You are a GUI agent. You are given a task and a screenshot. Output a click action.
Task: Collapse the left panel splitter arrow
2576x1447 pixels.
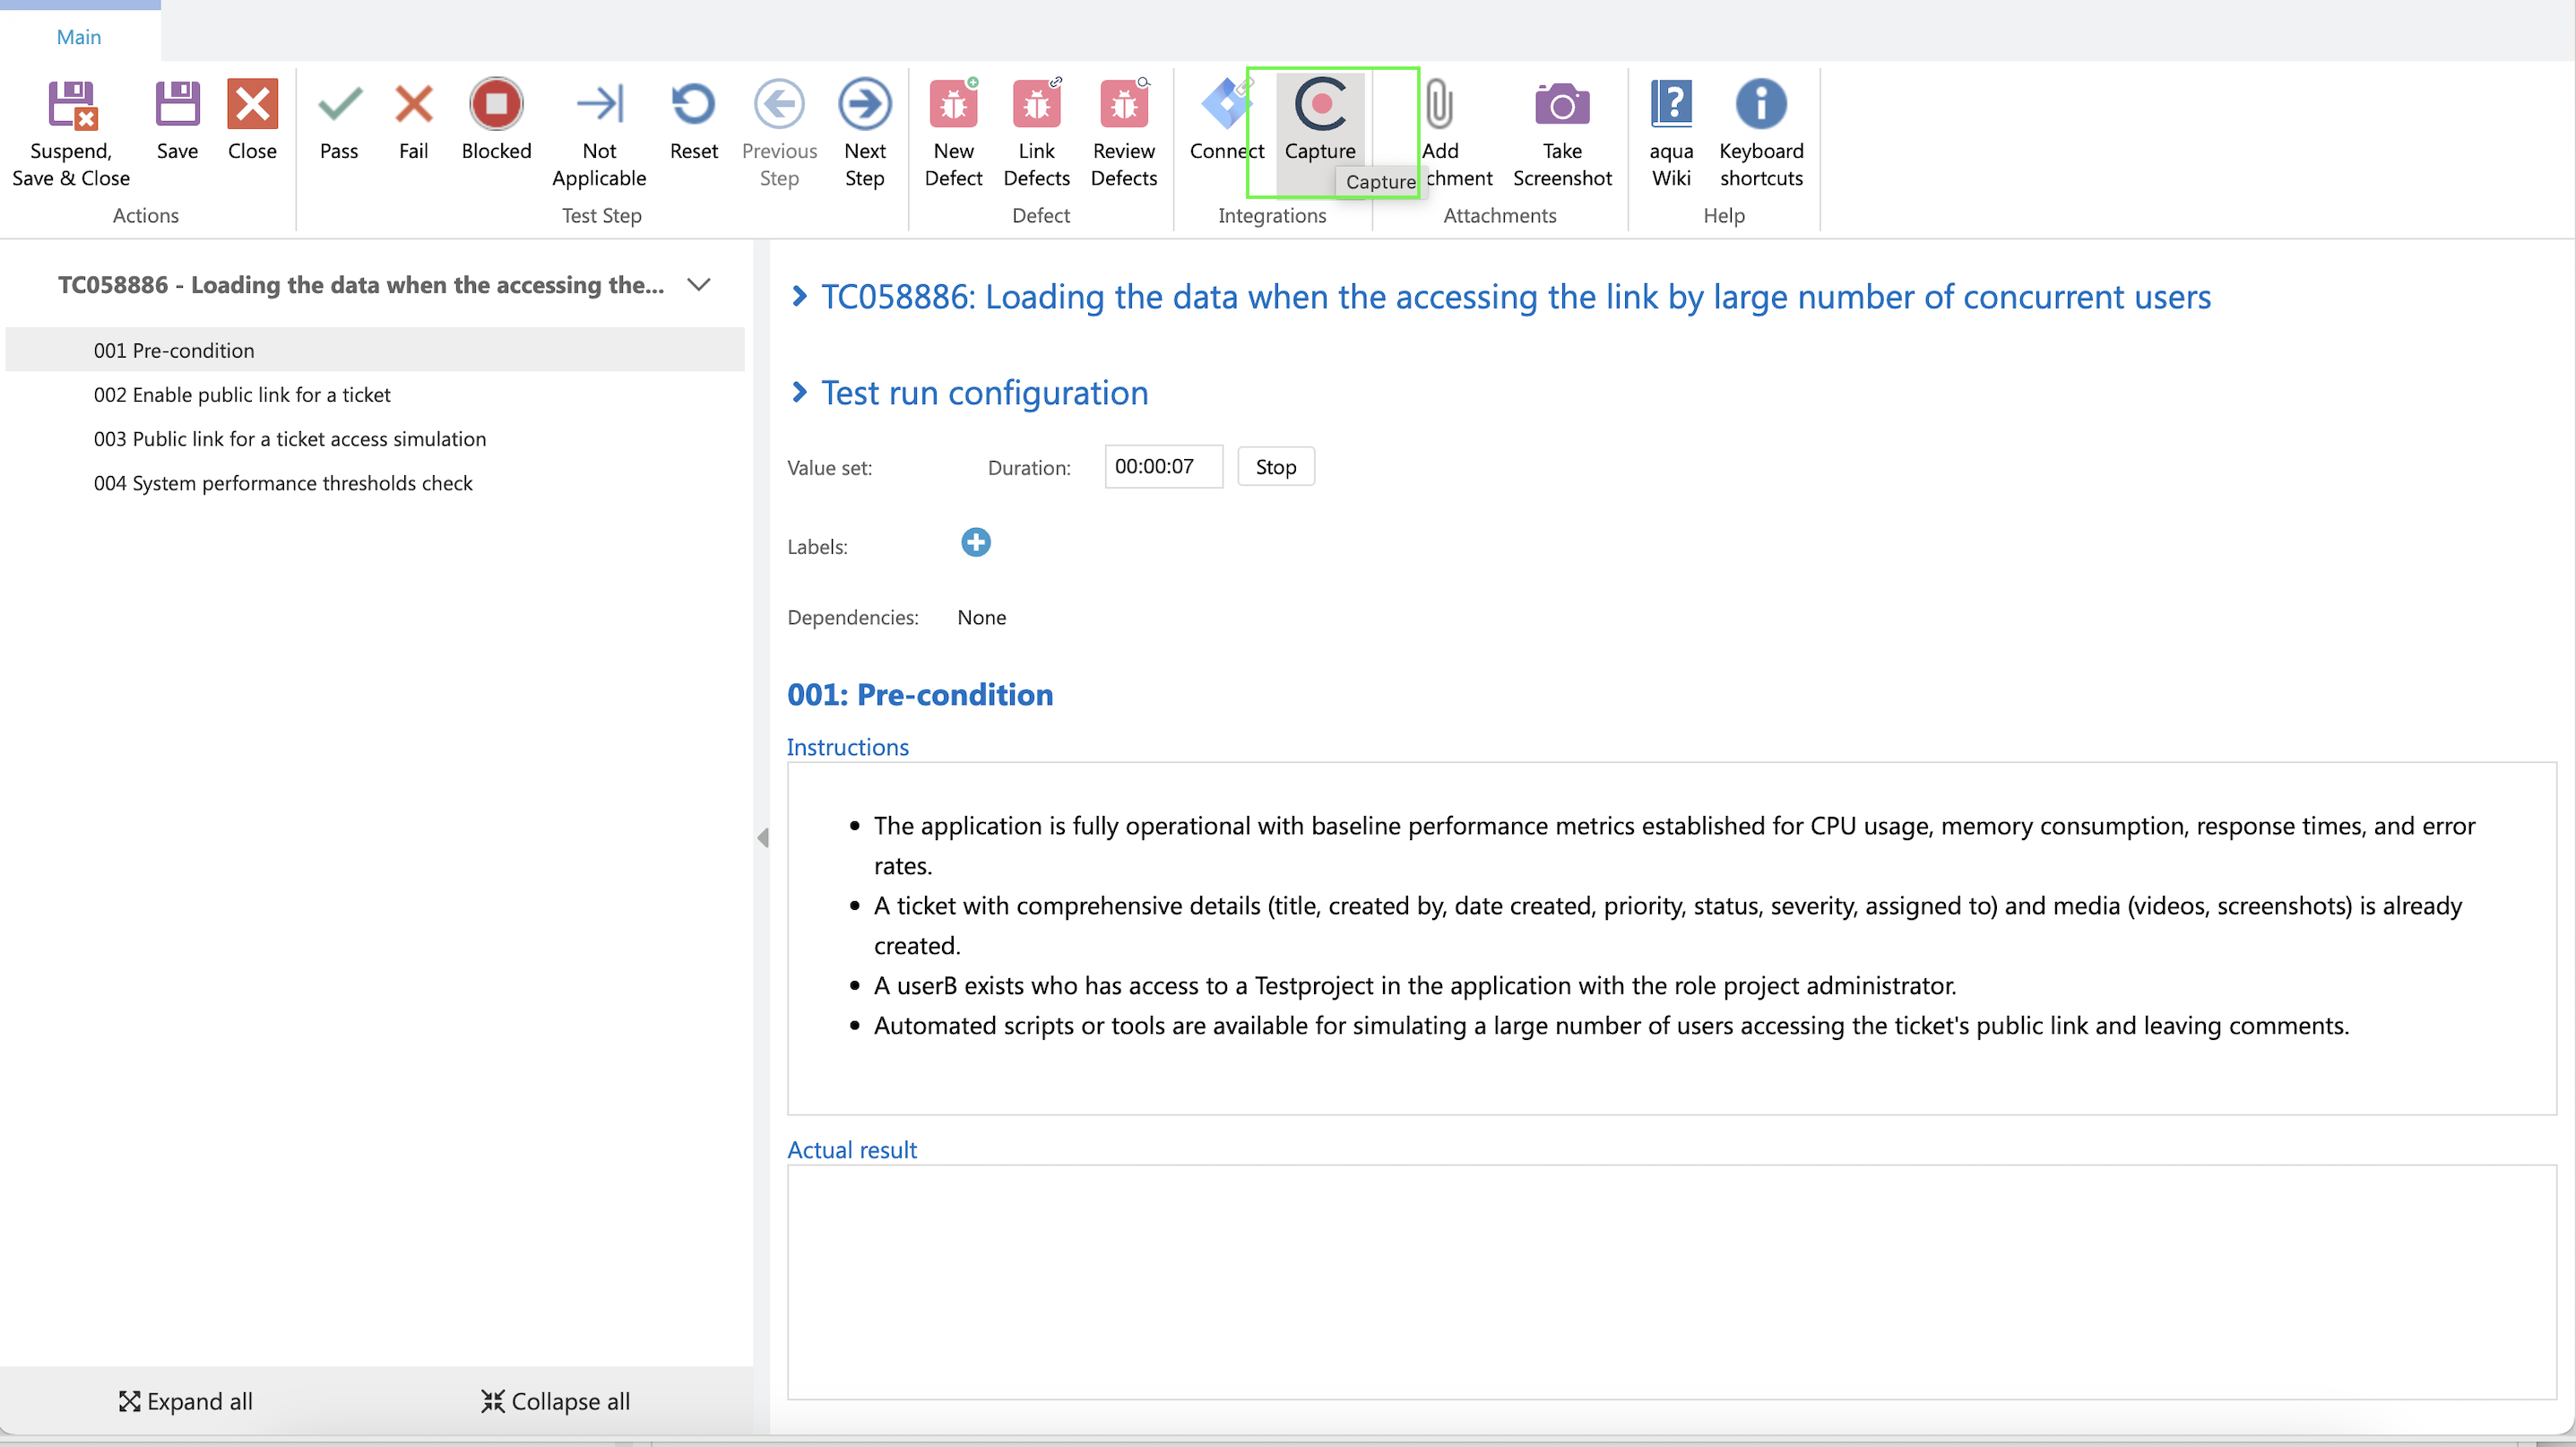point(763,838)
